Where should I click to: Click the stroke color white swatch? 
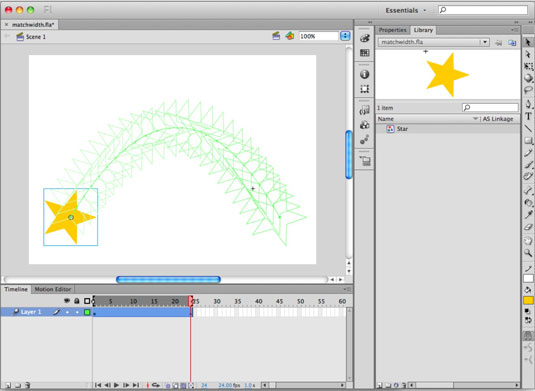point(528,279)
